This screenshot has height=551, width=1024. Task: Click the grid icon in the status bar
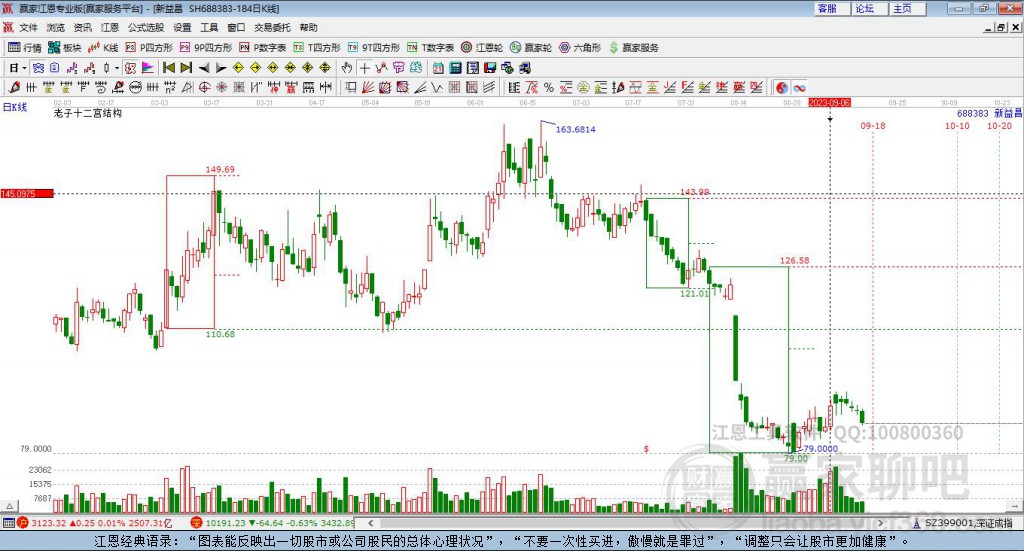8,523
